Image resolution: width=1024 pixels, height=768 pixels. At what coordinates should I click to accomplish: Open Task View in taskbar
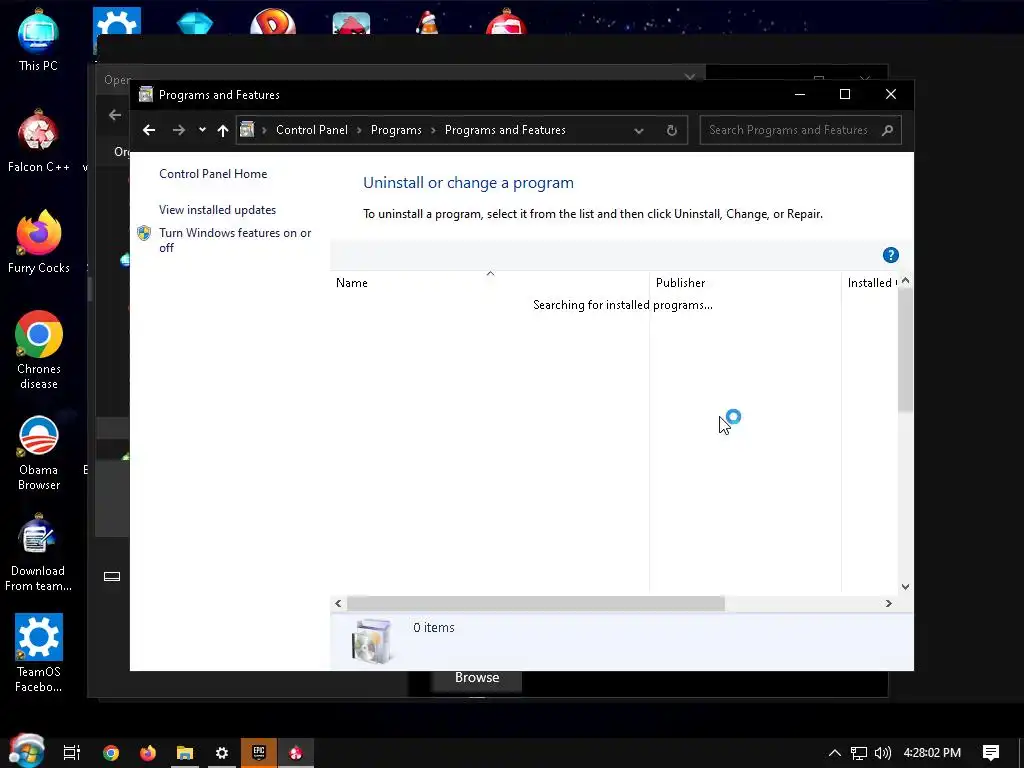72,753
